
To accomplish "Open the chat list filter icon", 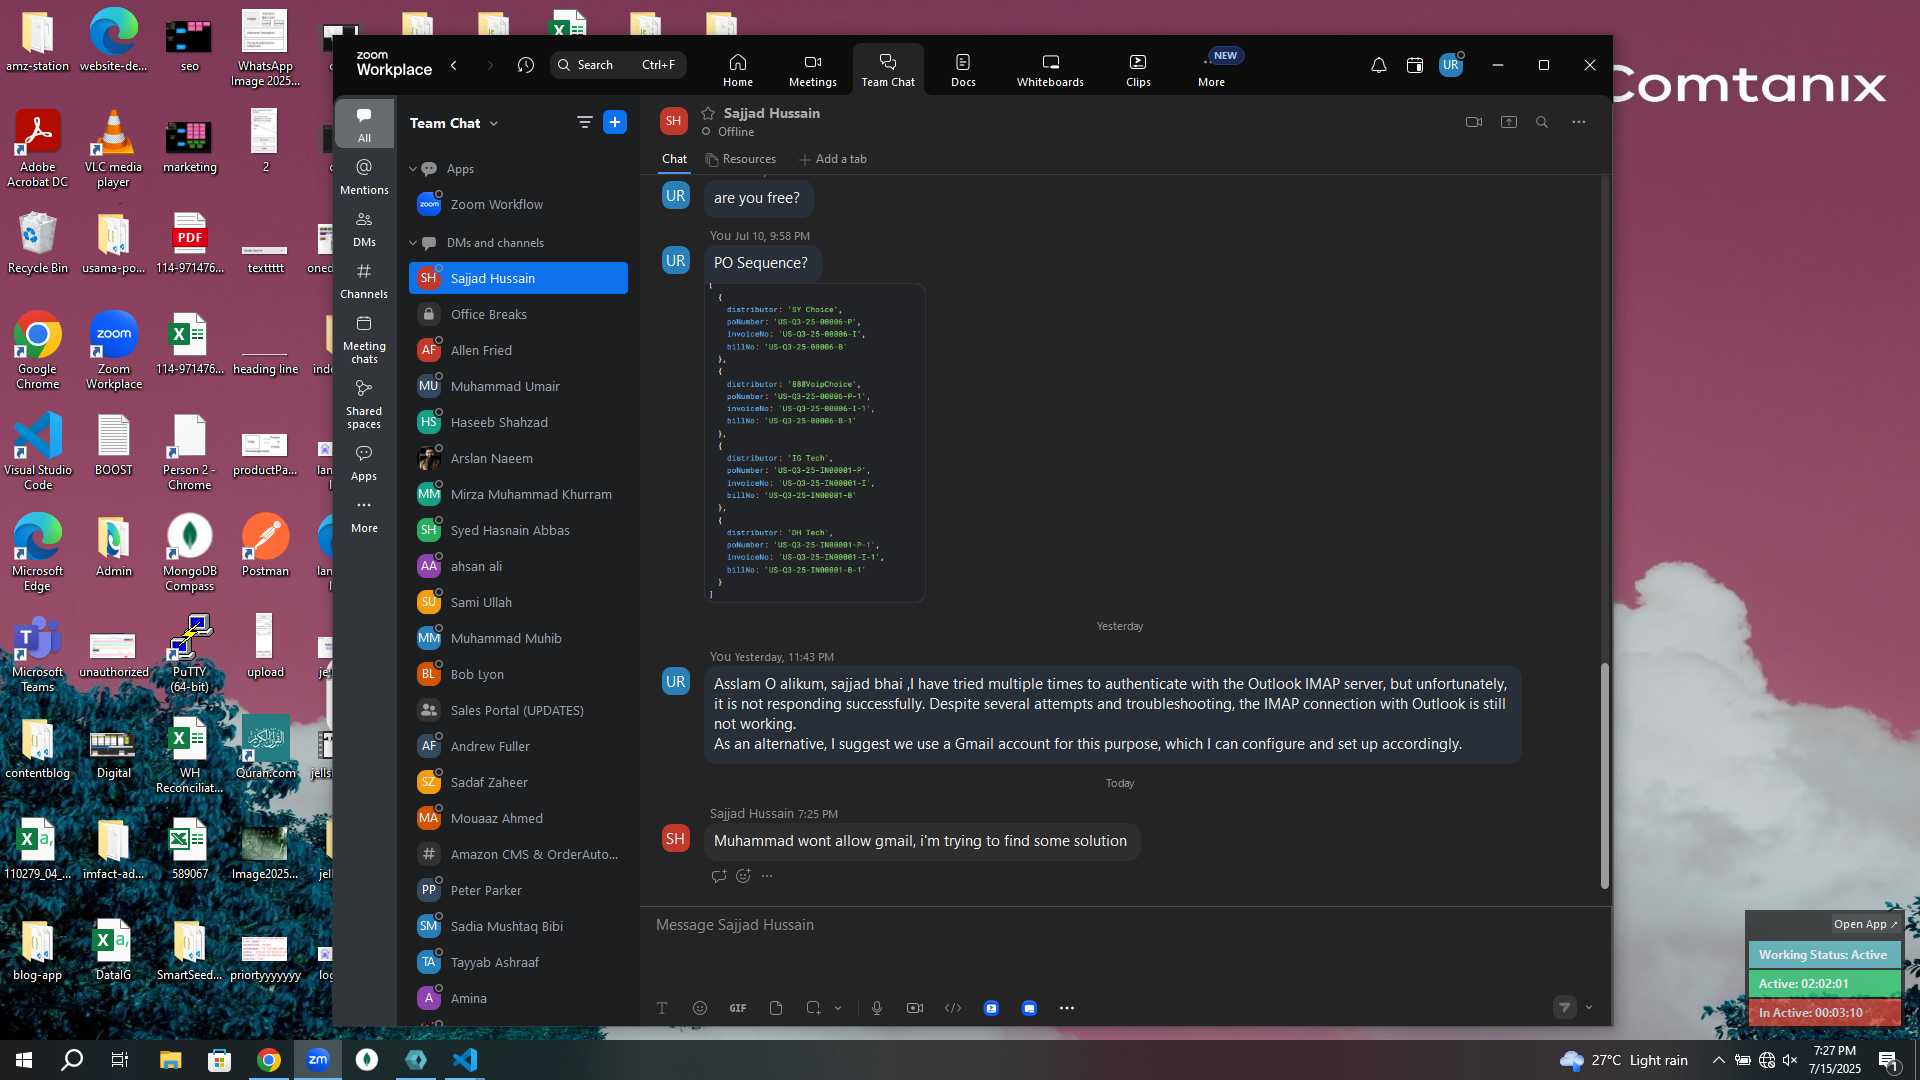I will click(x=584, y=122).
